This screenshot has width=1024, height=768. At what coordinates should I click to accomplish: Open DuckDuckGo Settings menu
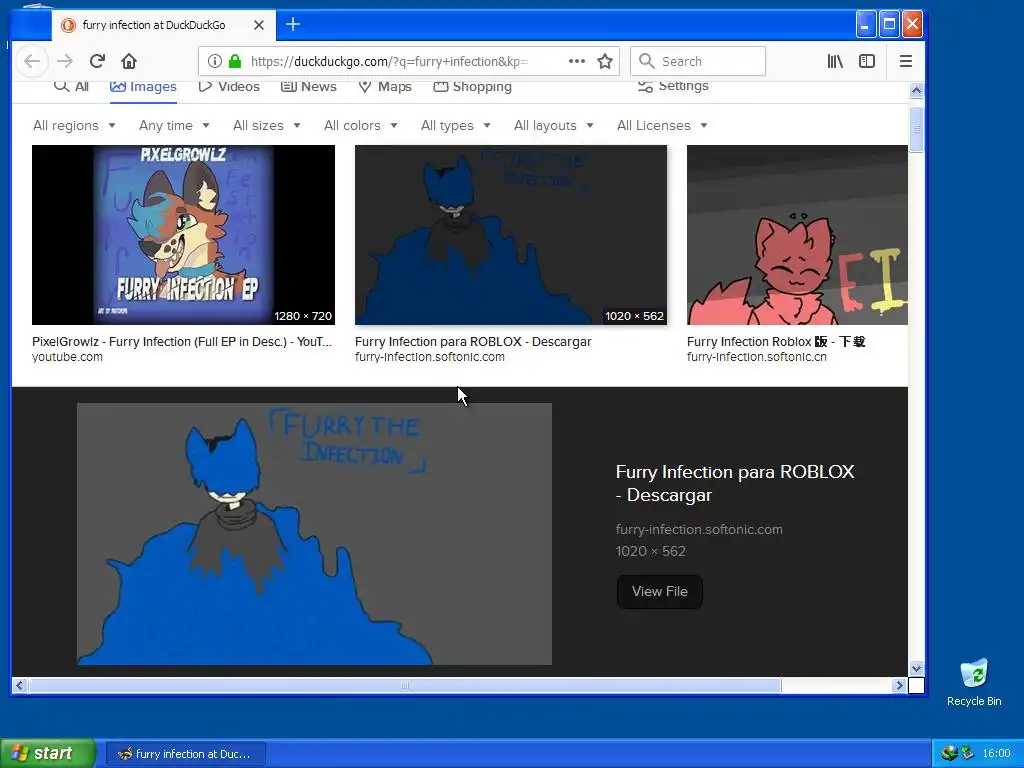(x=673, y=86)
